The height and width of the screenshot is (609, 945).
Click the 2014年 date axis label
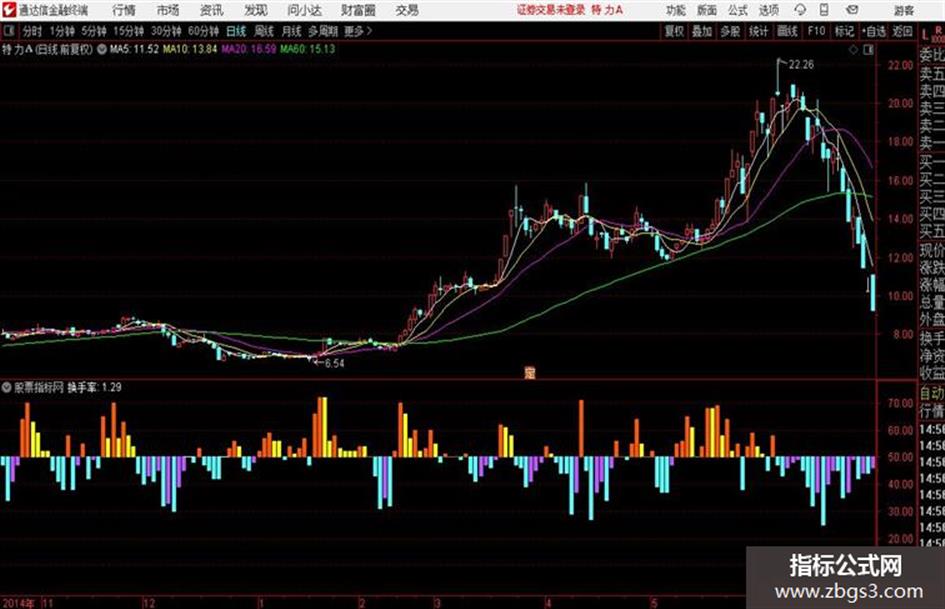[19, 603]
